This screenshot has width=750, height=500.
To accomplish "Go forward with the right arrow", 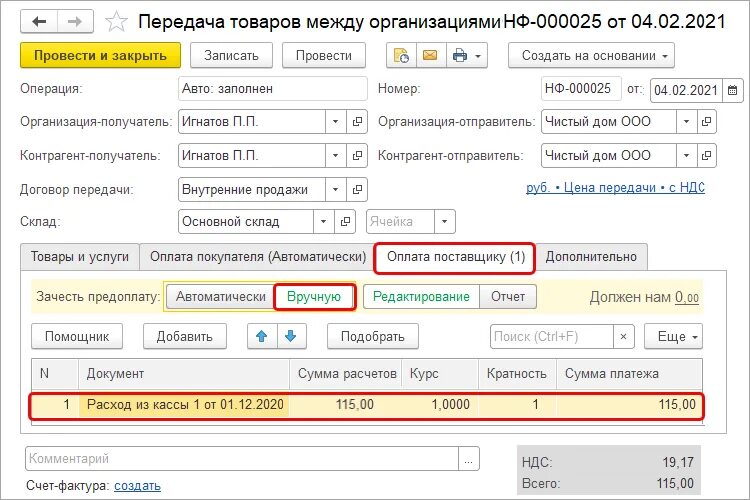I will [x=75, y=22].
